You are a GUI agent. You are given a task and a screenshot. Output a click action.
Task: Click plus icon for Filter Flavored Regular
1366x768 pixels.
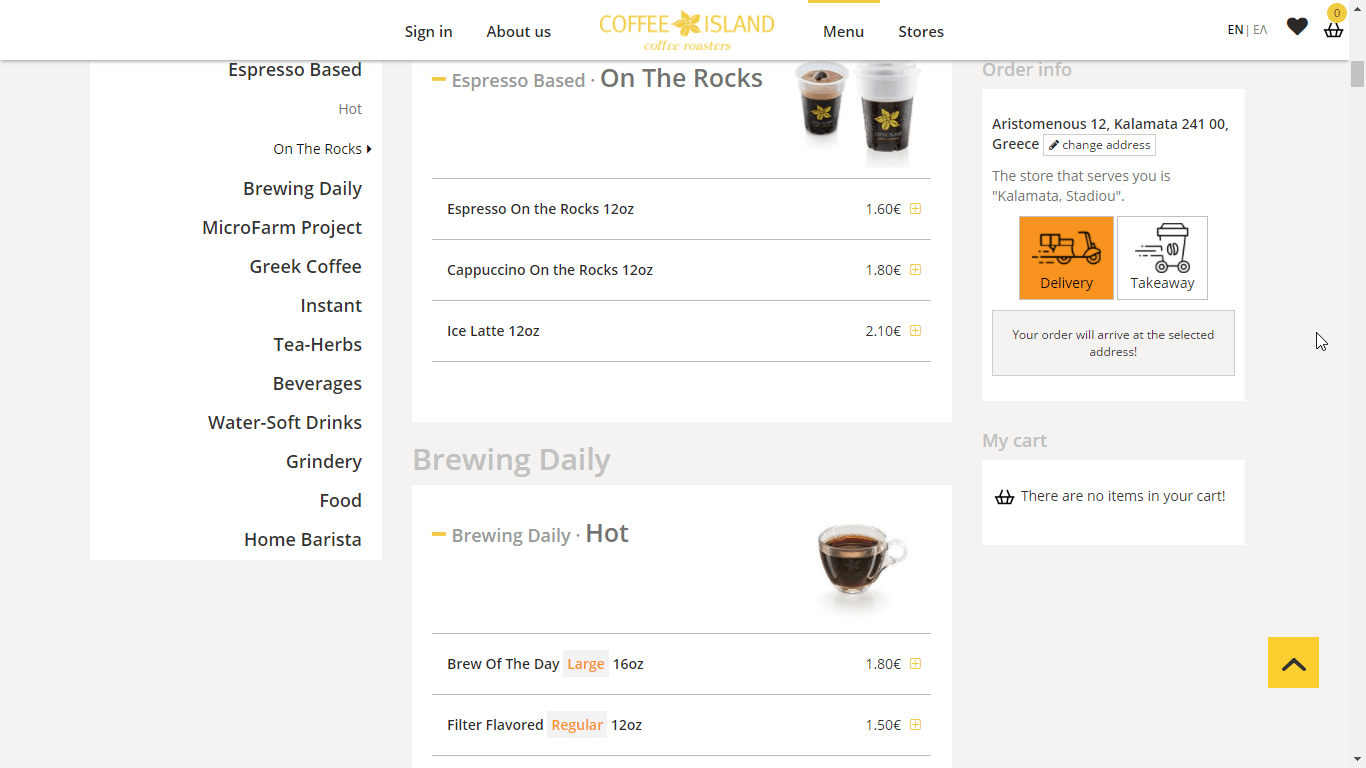915,725
